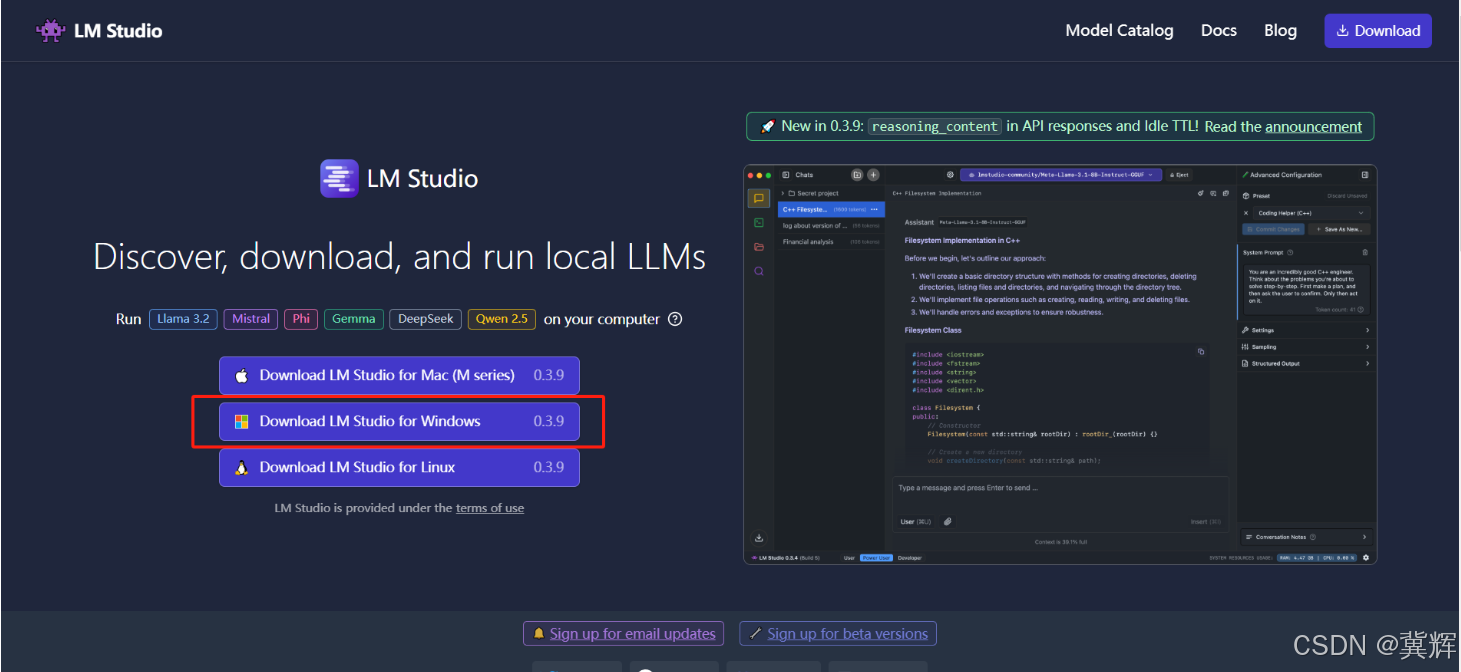
Task: Select the Gemma model tag
Action: tap(354, 319)
